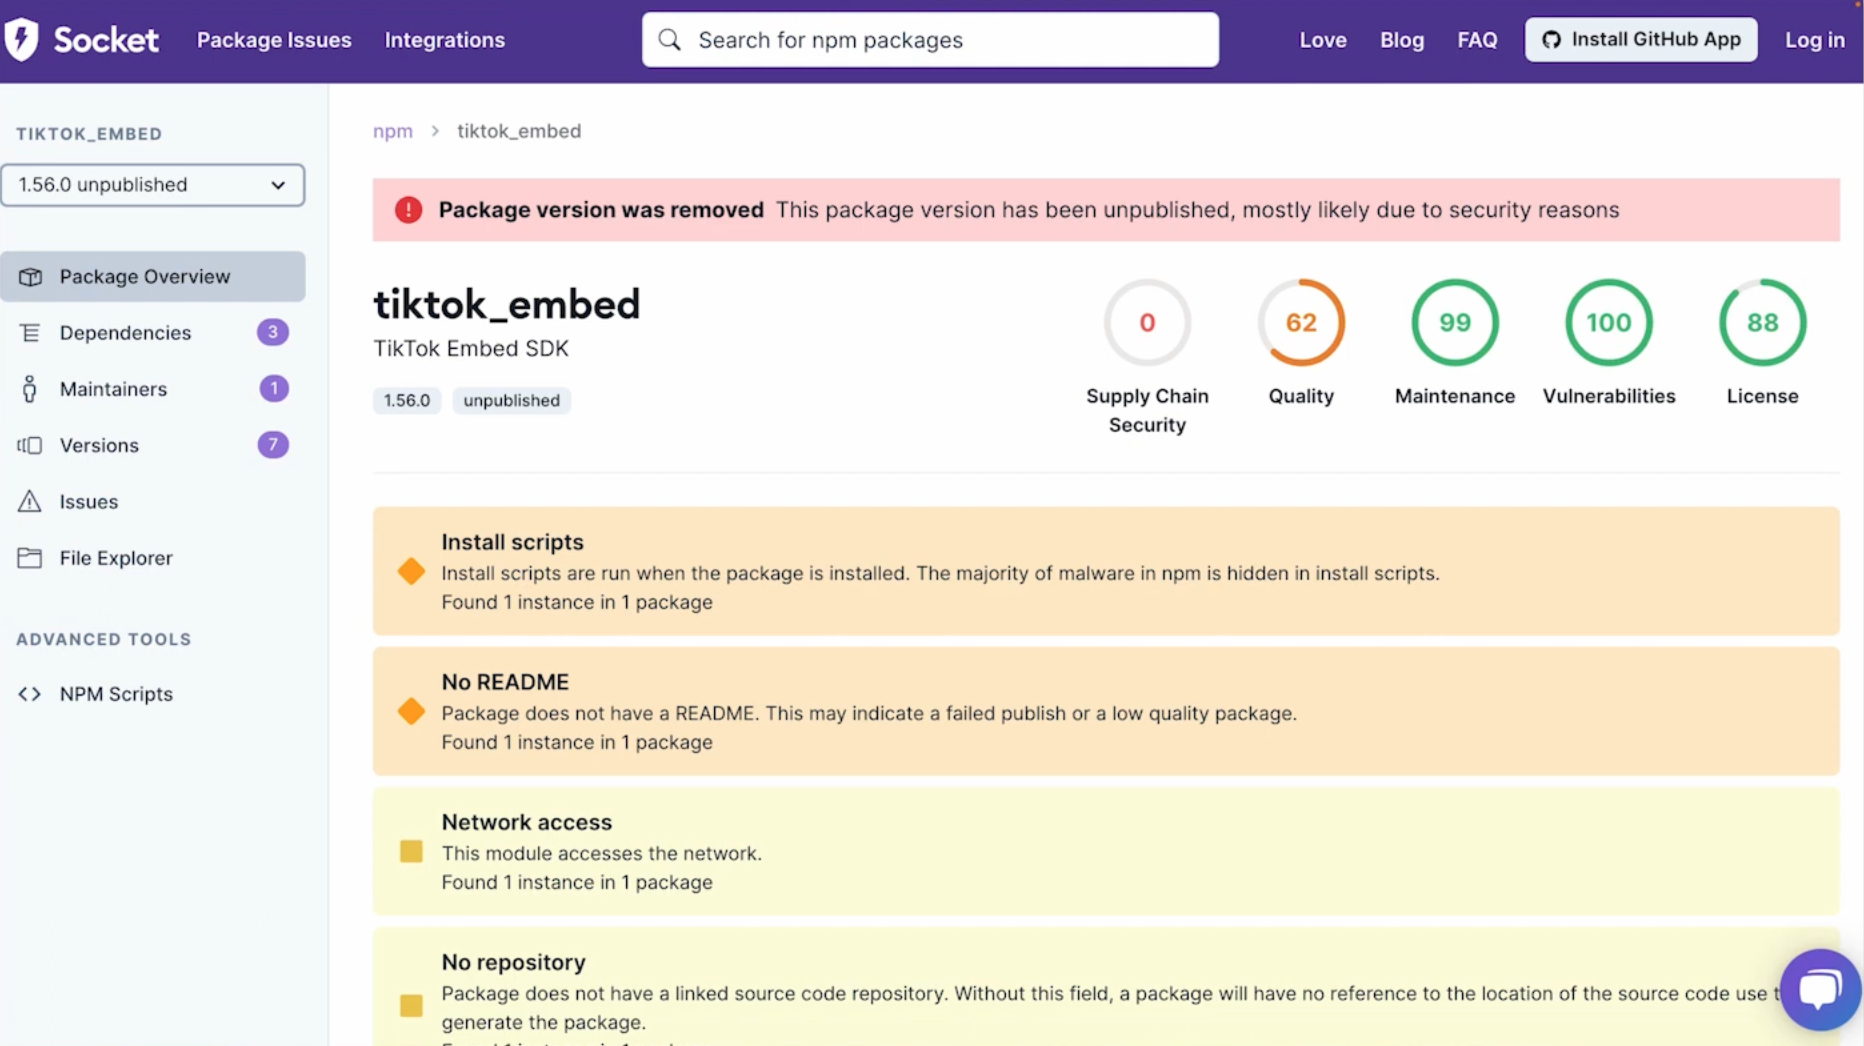Click the Maintenance score 99 gauge
1864x1046 pixels.
1455,323
